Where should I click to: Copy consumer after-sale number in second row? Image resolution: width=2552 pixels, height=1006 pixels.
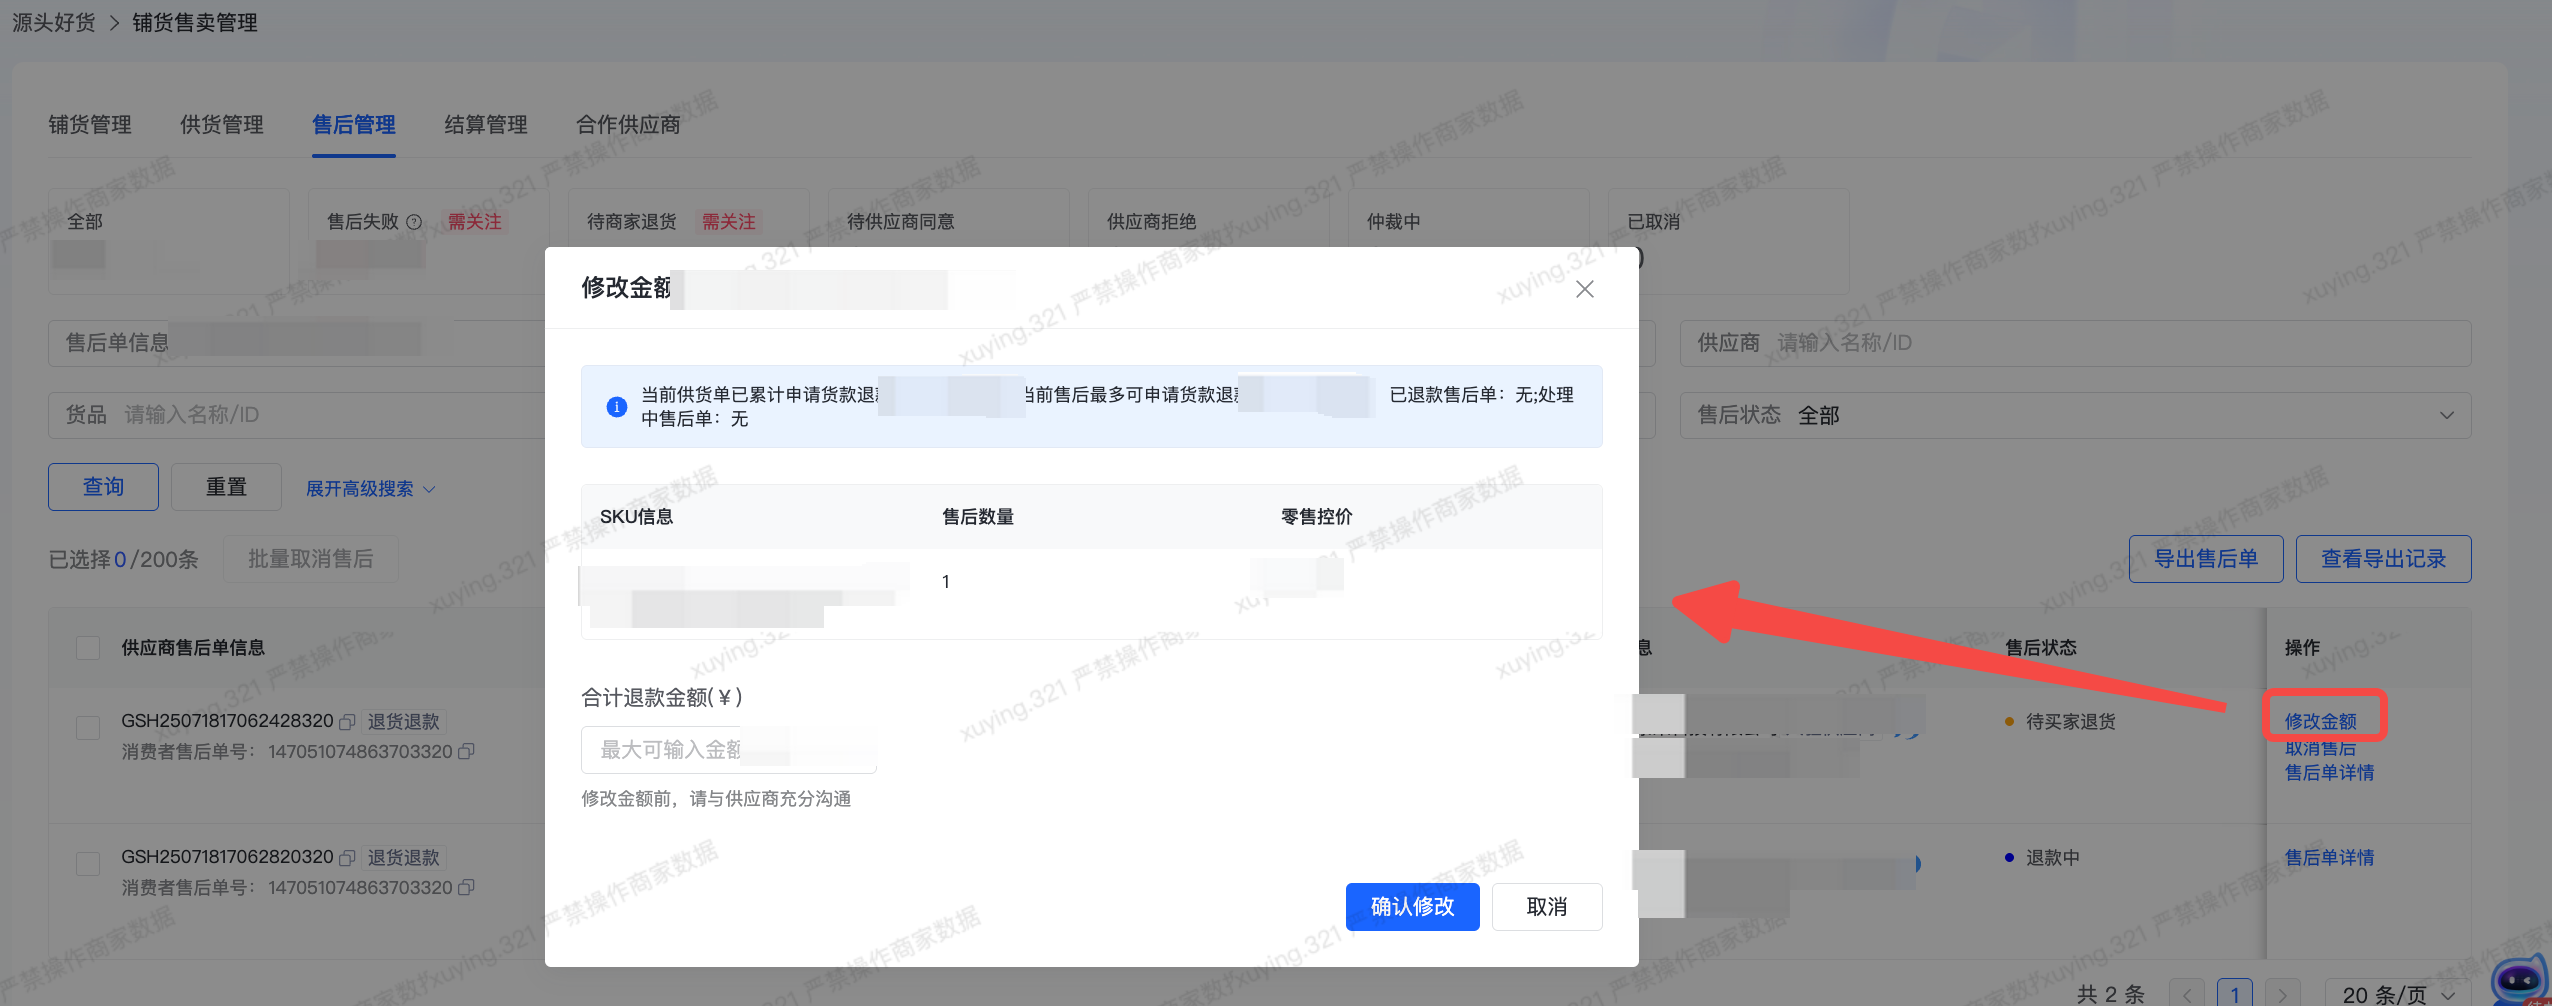pos(466,887)
